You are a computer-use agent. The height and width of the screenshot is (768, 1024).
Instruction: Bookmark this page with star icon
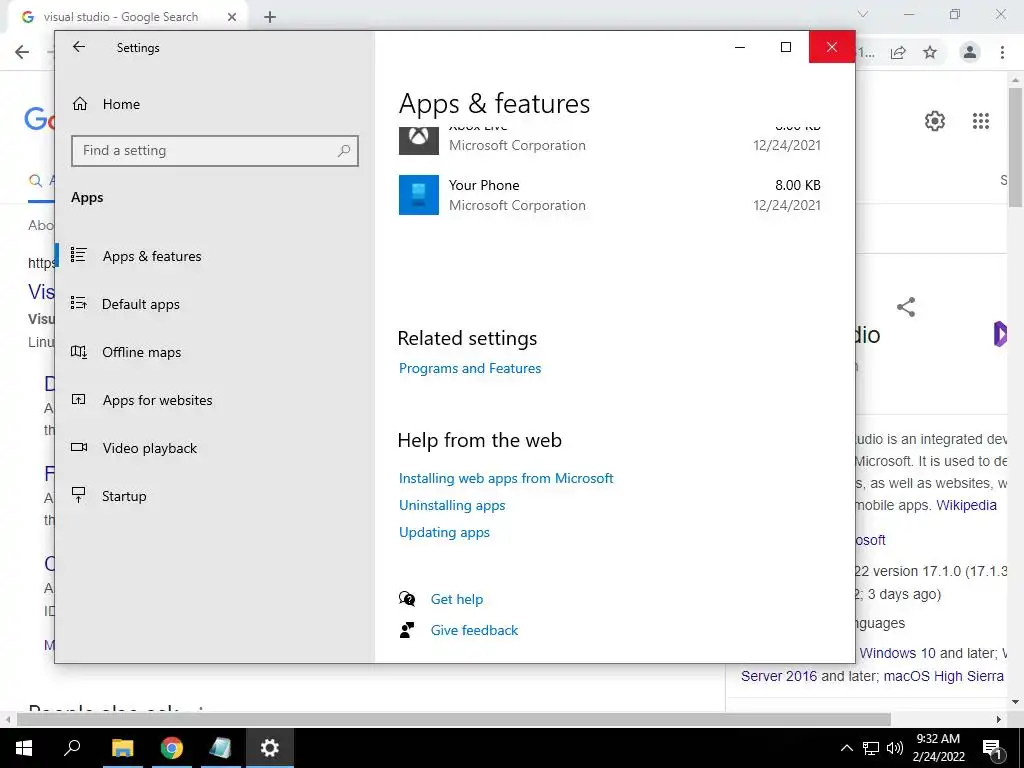click(930, 53)
